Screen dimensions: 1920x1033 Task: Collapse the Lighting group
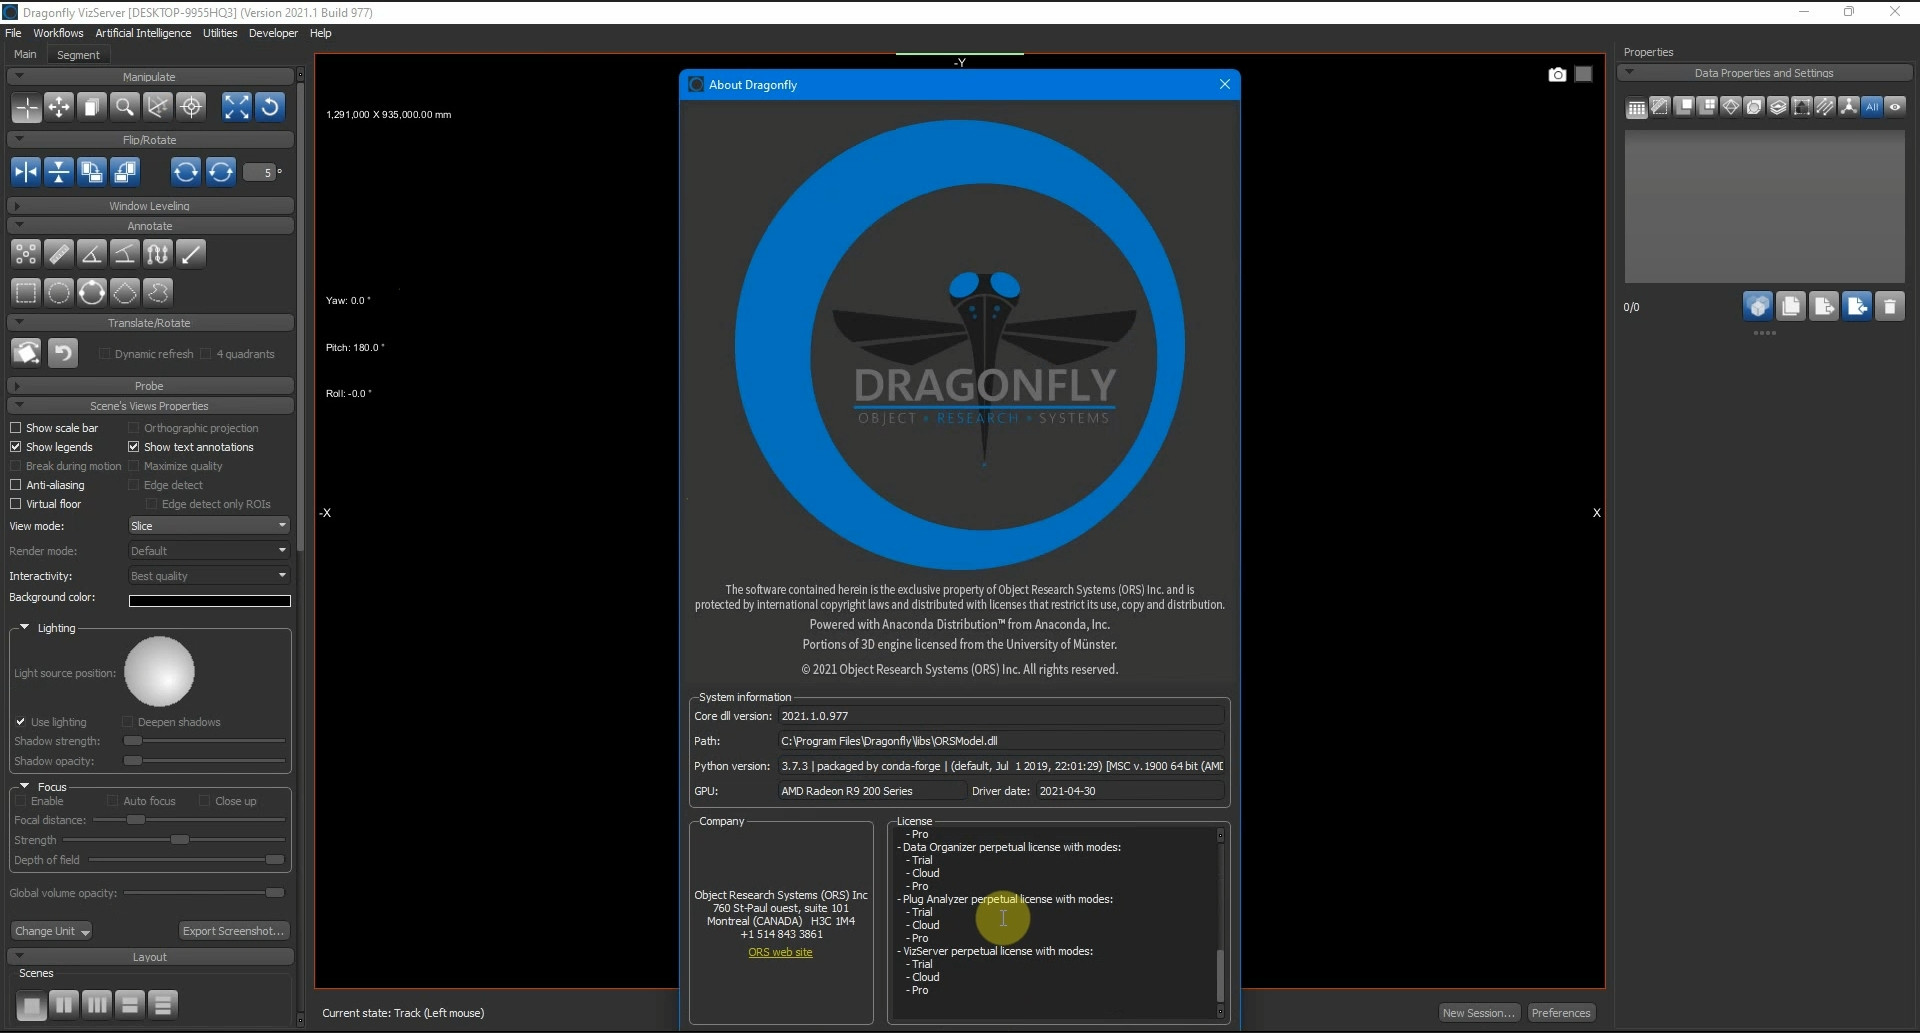click(x=24, y=628)
